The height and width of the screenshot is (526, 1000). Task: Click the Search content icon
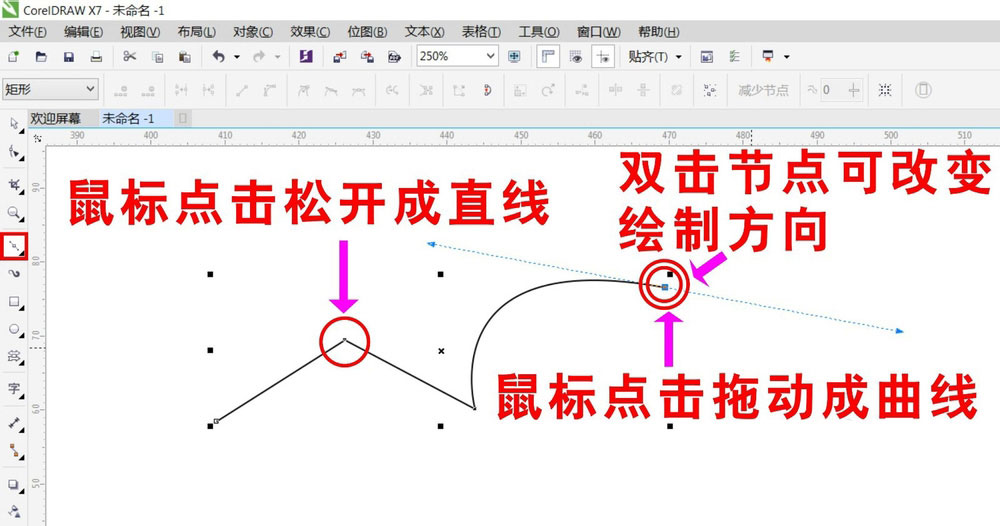(x=306, y=57)
